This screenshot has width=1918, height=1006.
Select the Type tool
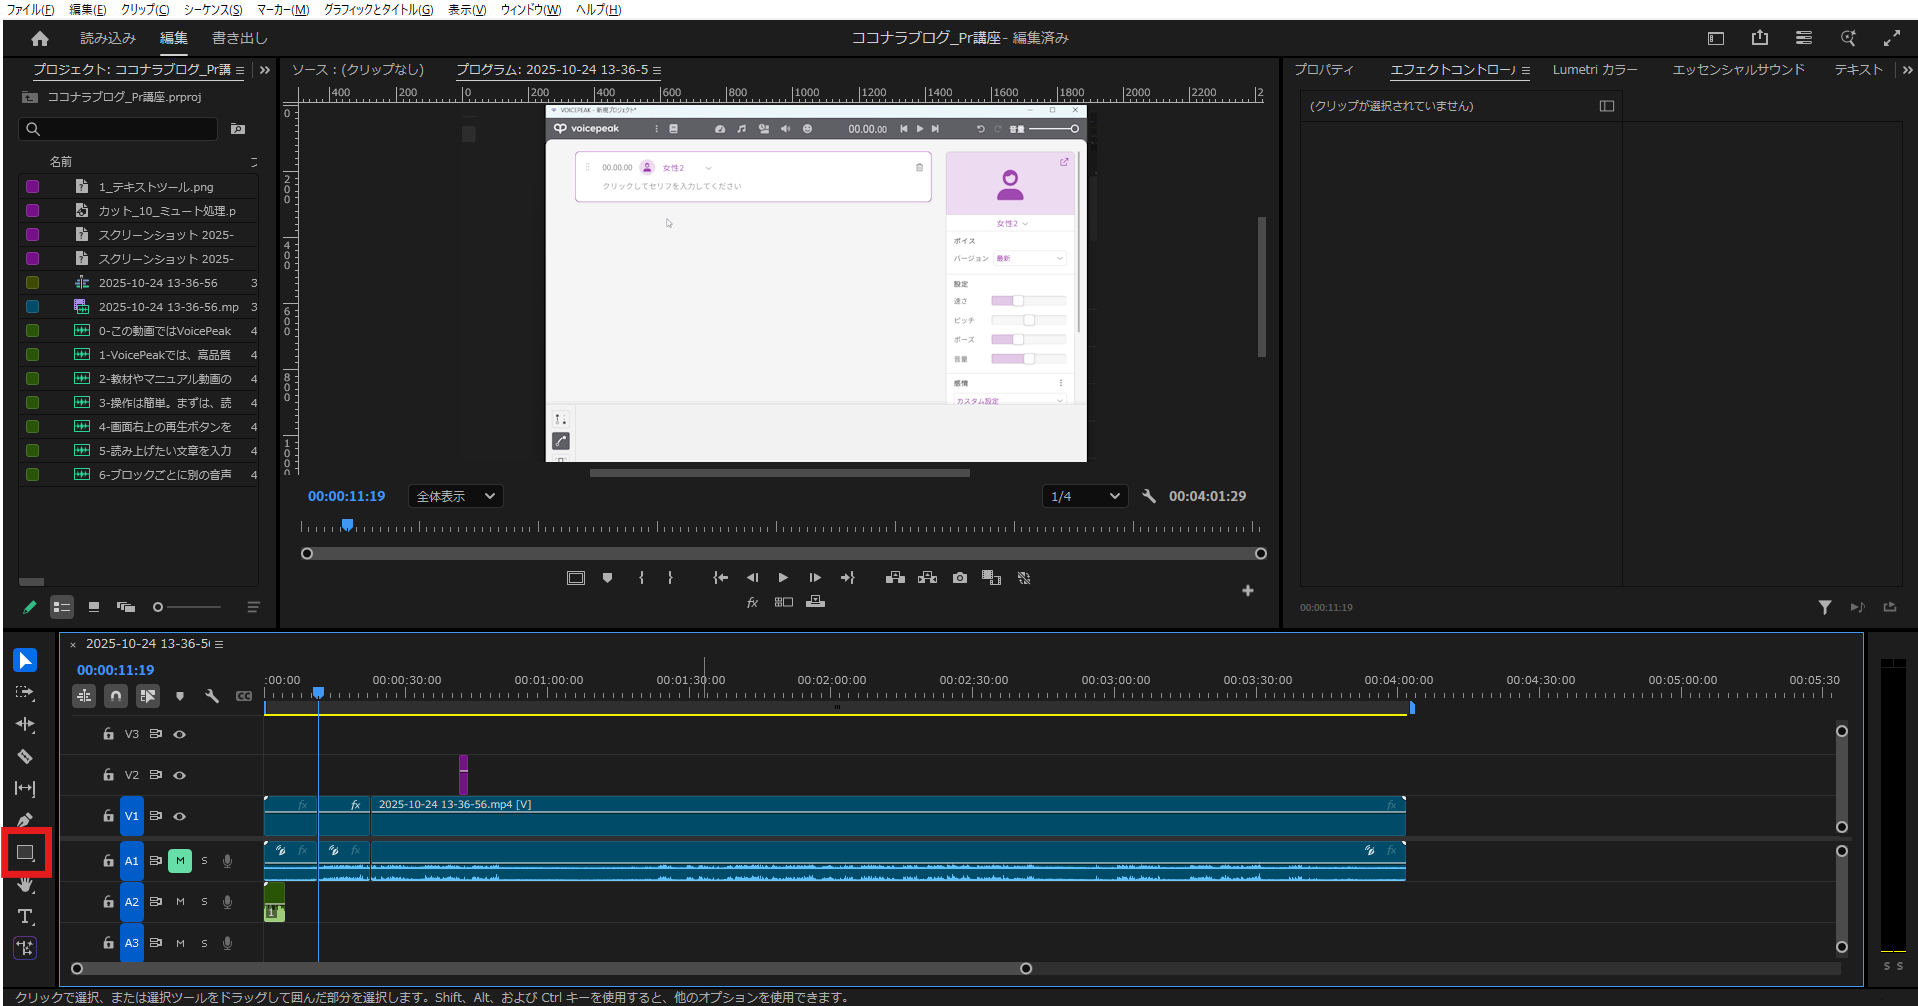(25, 916)
